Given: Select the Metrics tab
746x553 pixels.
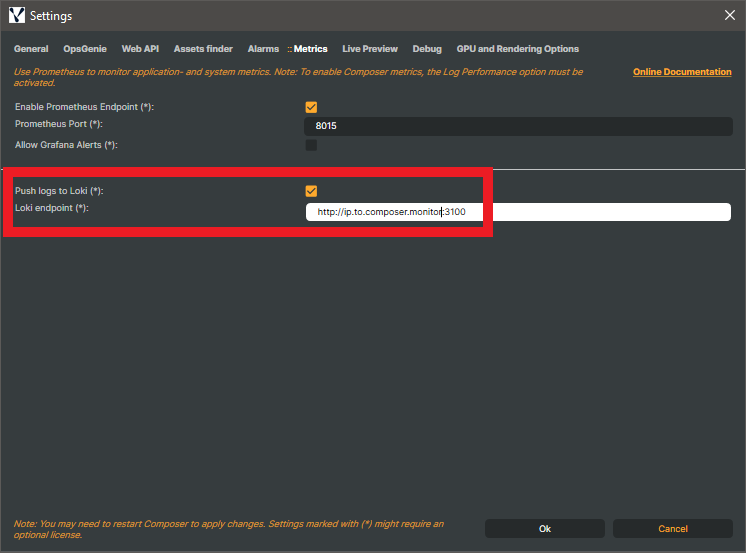Looking at the screenshot, I should tap(310, 49).
